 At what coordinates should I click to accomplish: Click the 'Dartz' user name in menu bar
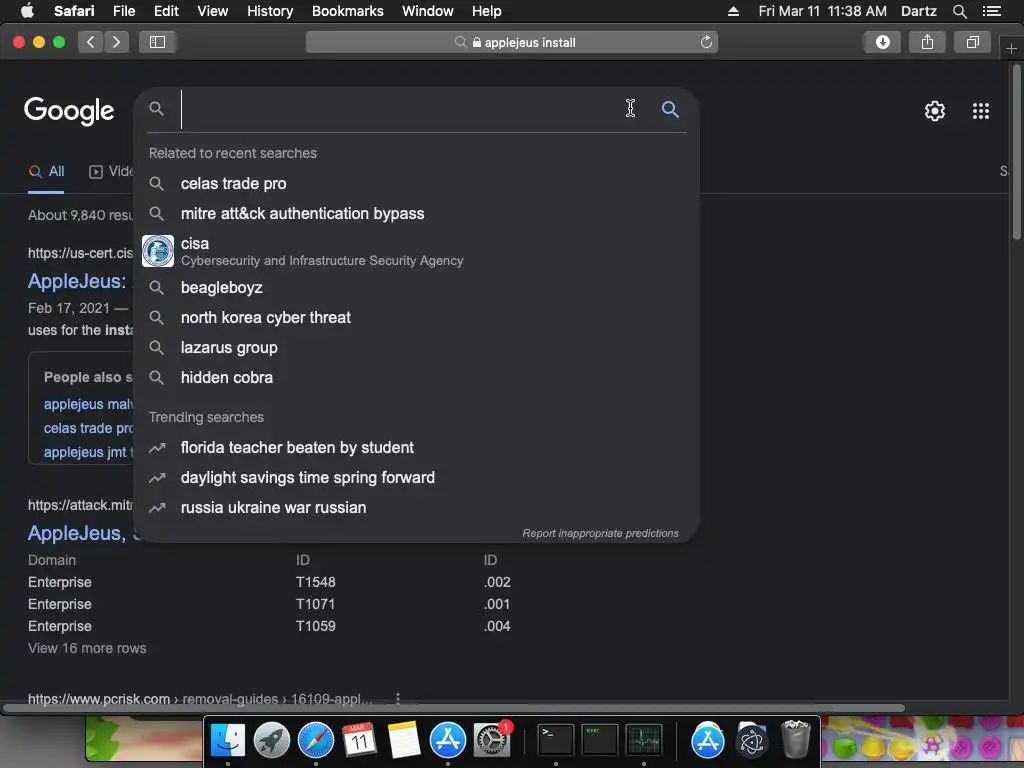click(918, 11)
